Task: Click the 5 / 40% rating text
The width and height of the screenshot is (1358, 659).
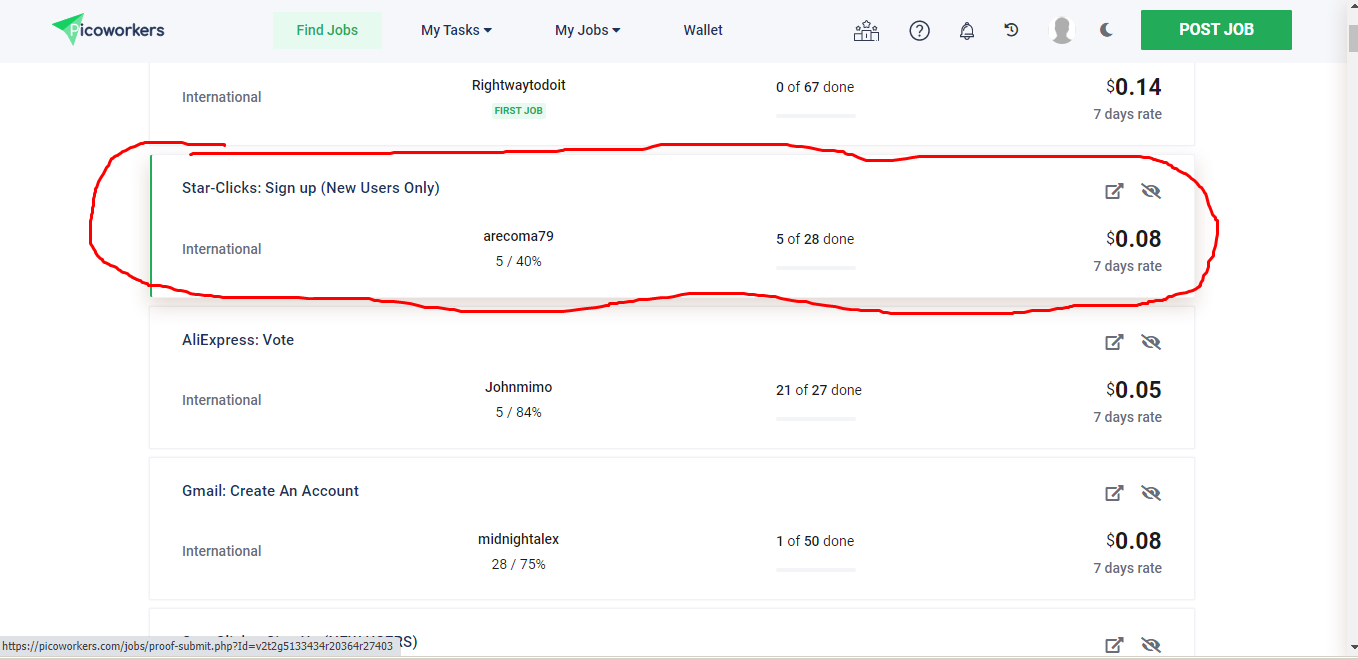Action: click(519, 261)
